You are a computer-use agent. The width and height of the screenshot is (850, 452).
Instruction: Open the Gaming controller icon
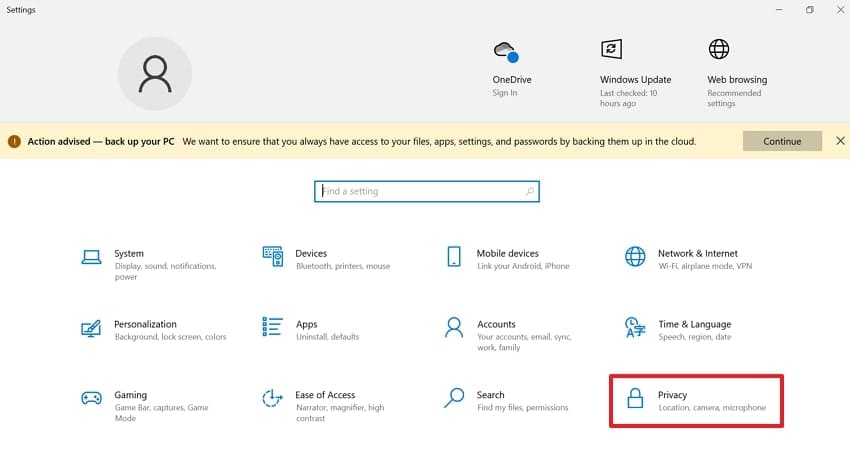pos(91,398)
